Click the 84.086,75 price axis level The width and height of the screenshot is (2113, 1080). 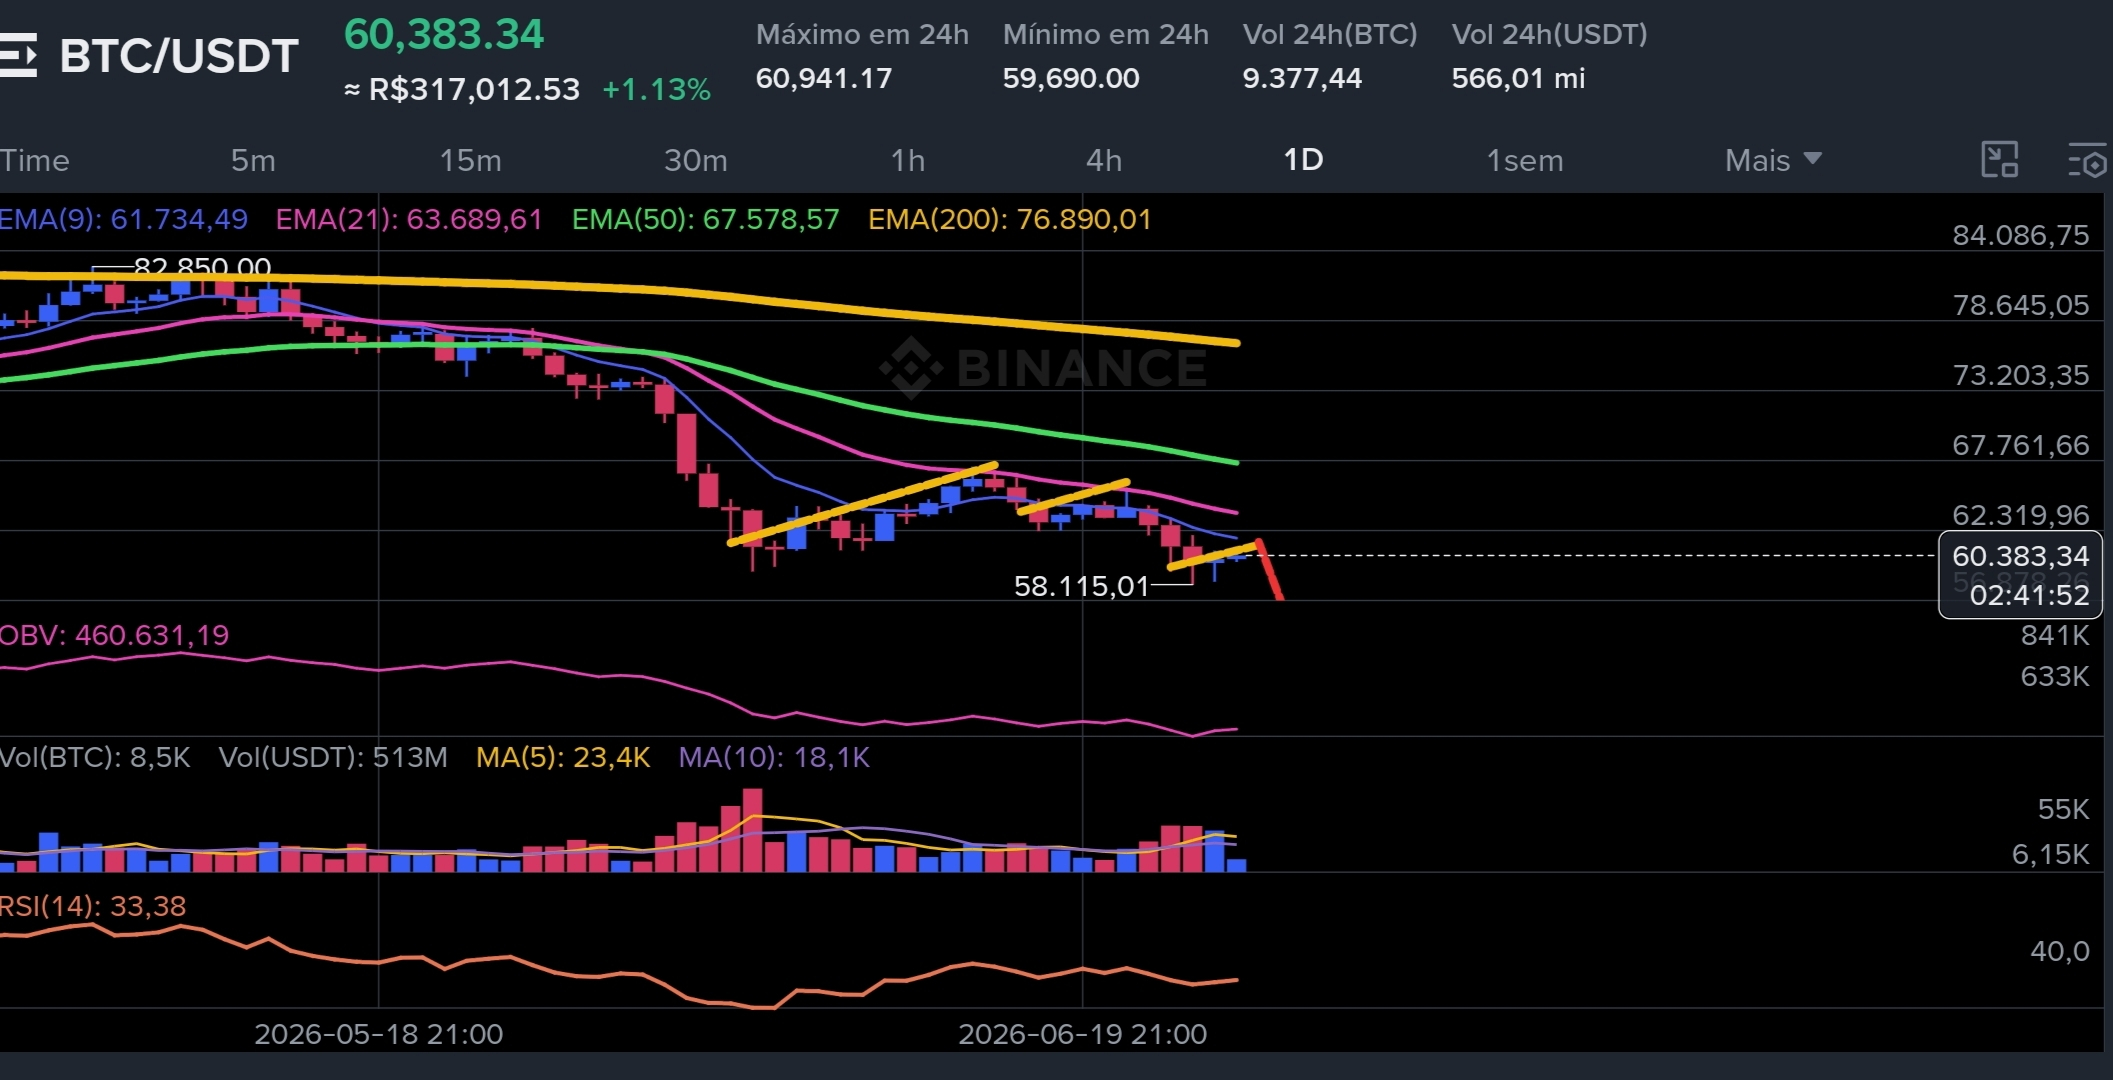(x=2020, y=235)
